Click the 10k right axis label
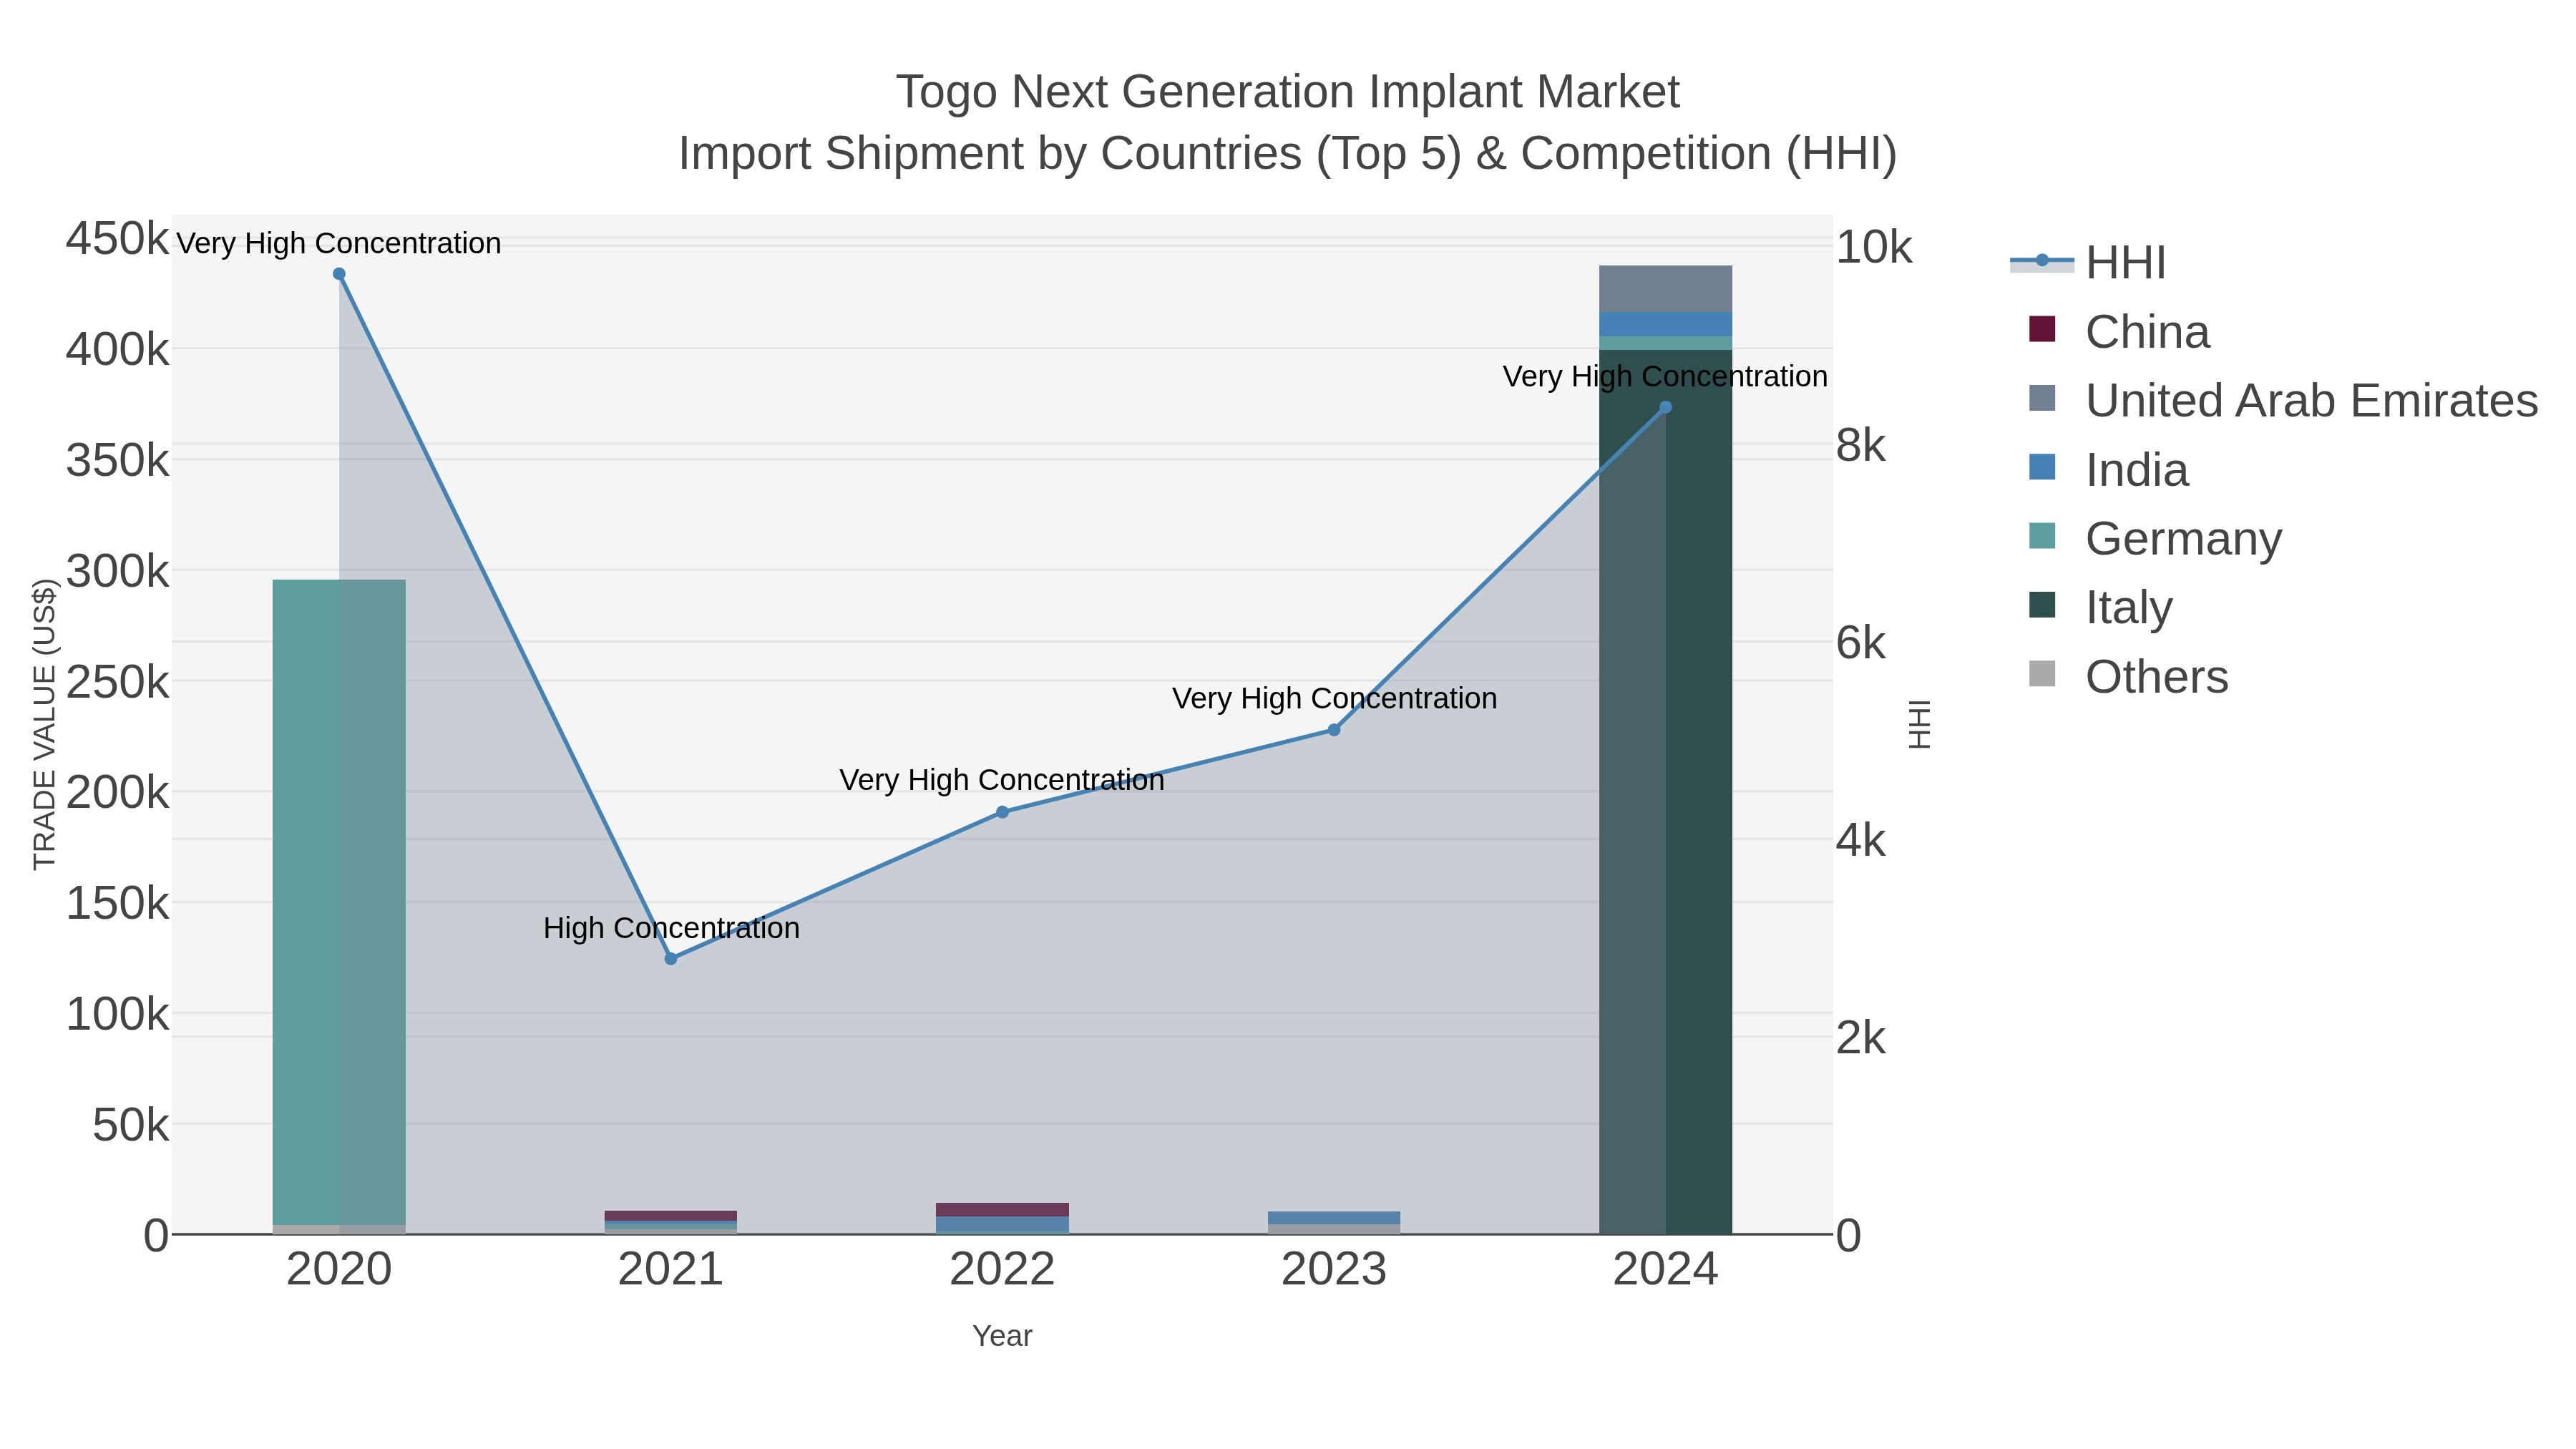This screenshot has width=2576, height=1449. 1873,247
